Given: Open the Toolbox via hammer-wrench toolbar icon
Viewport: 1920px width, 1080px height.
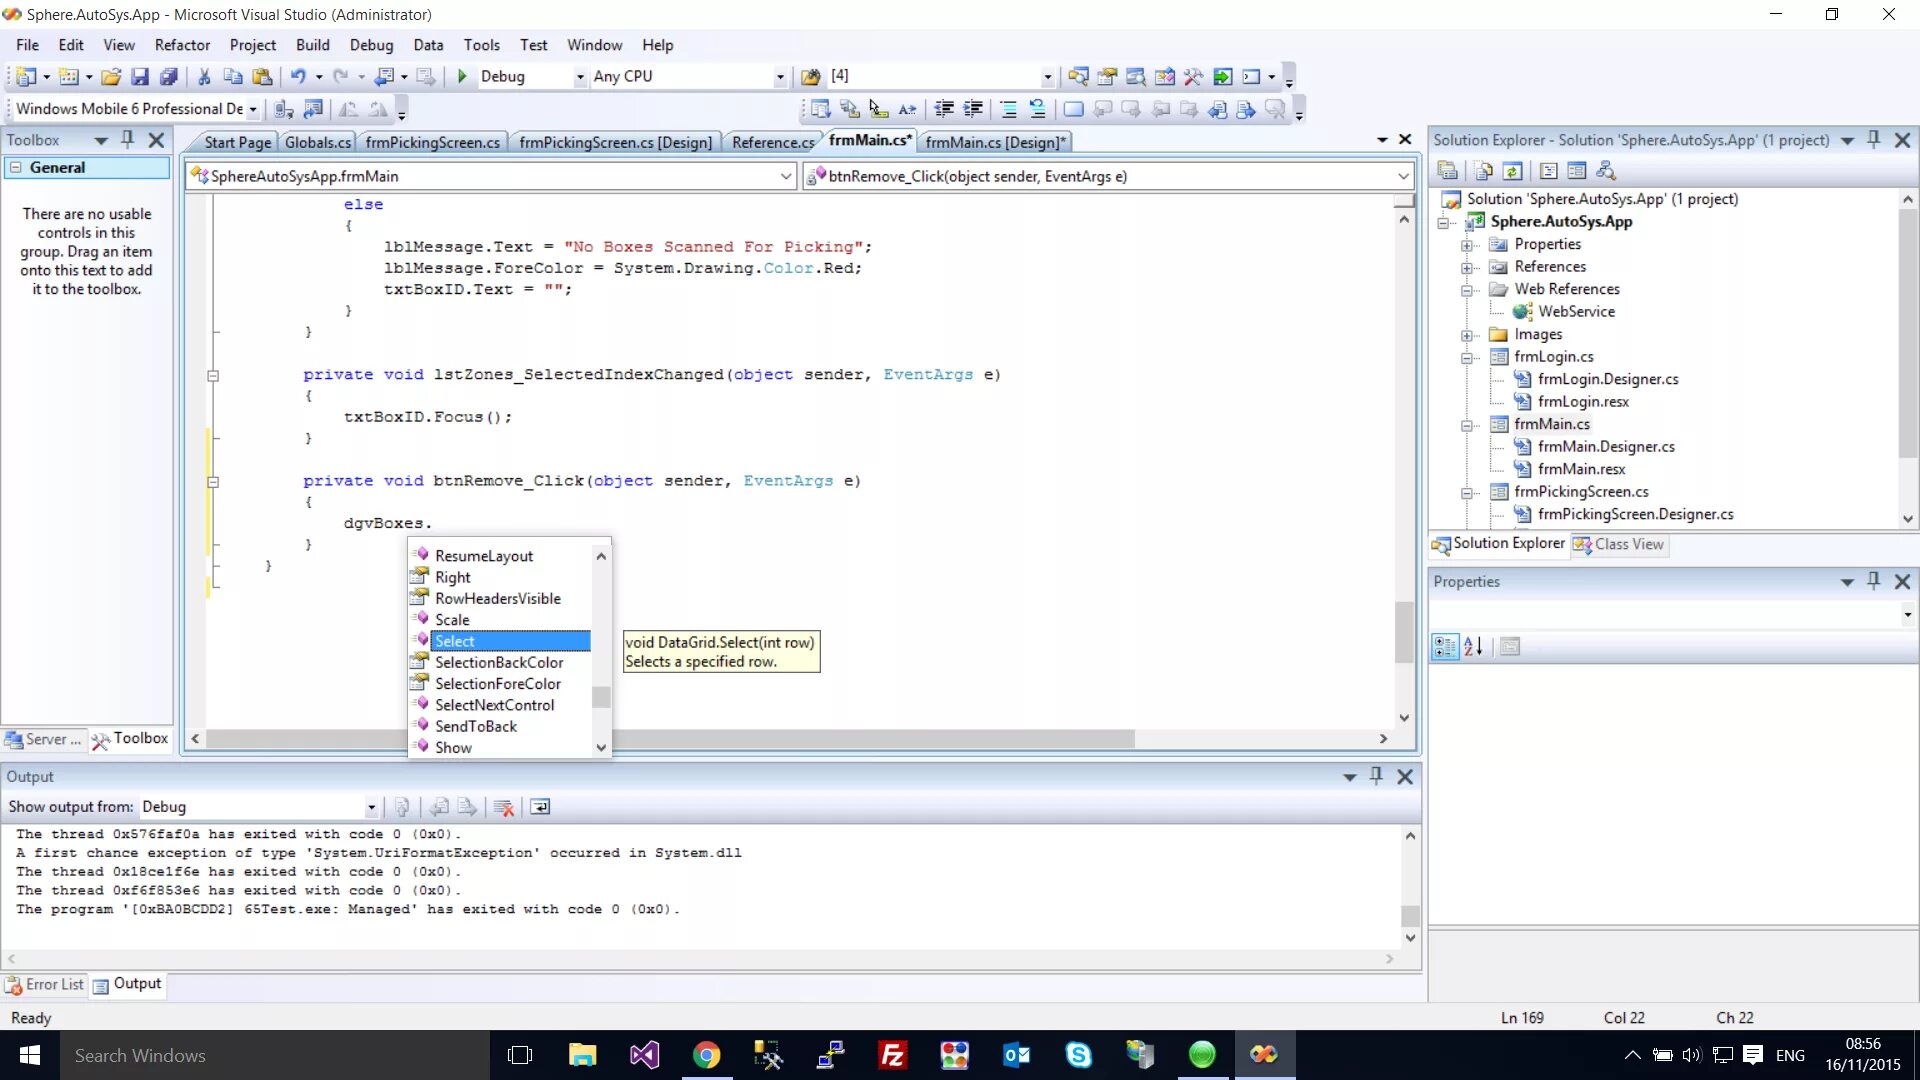Looking at the screenshot, I should coord(1193,77).
